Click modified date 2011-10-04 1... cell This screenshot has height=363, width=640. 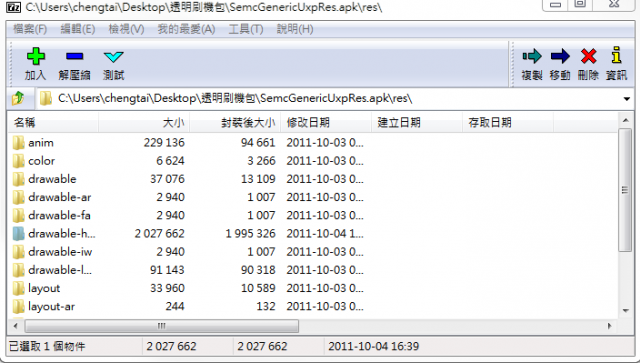[x=325, y=234]
